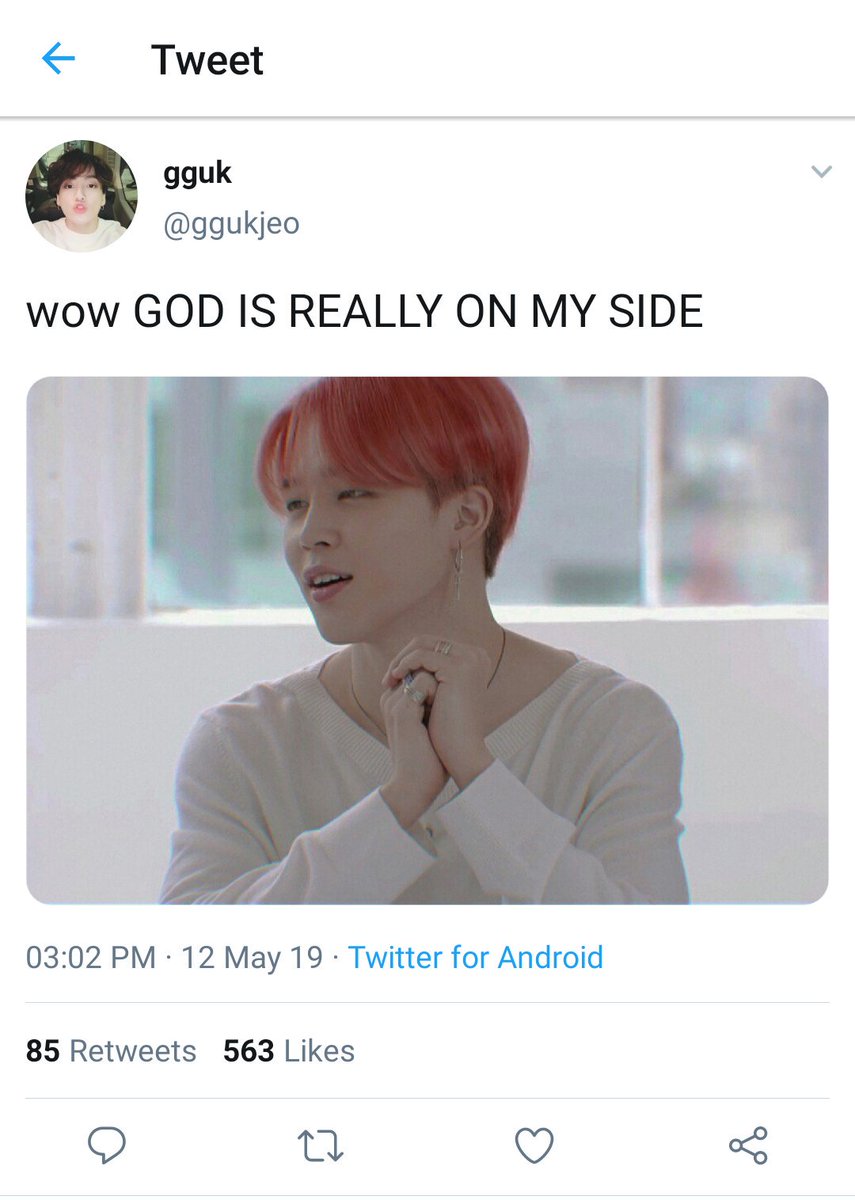This screenshot has height=1200, width=855.
Task: Open profile via display name gguk
Action: [197, 172]
